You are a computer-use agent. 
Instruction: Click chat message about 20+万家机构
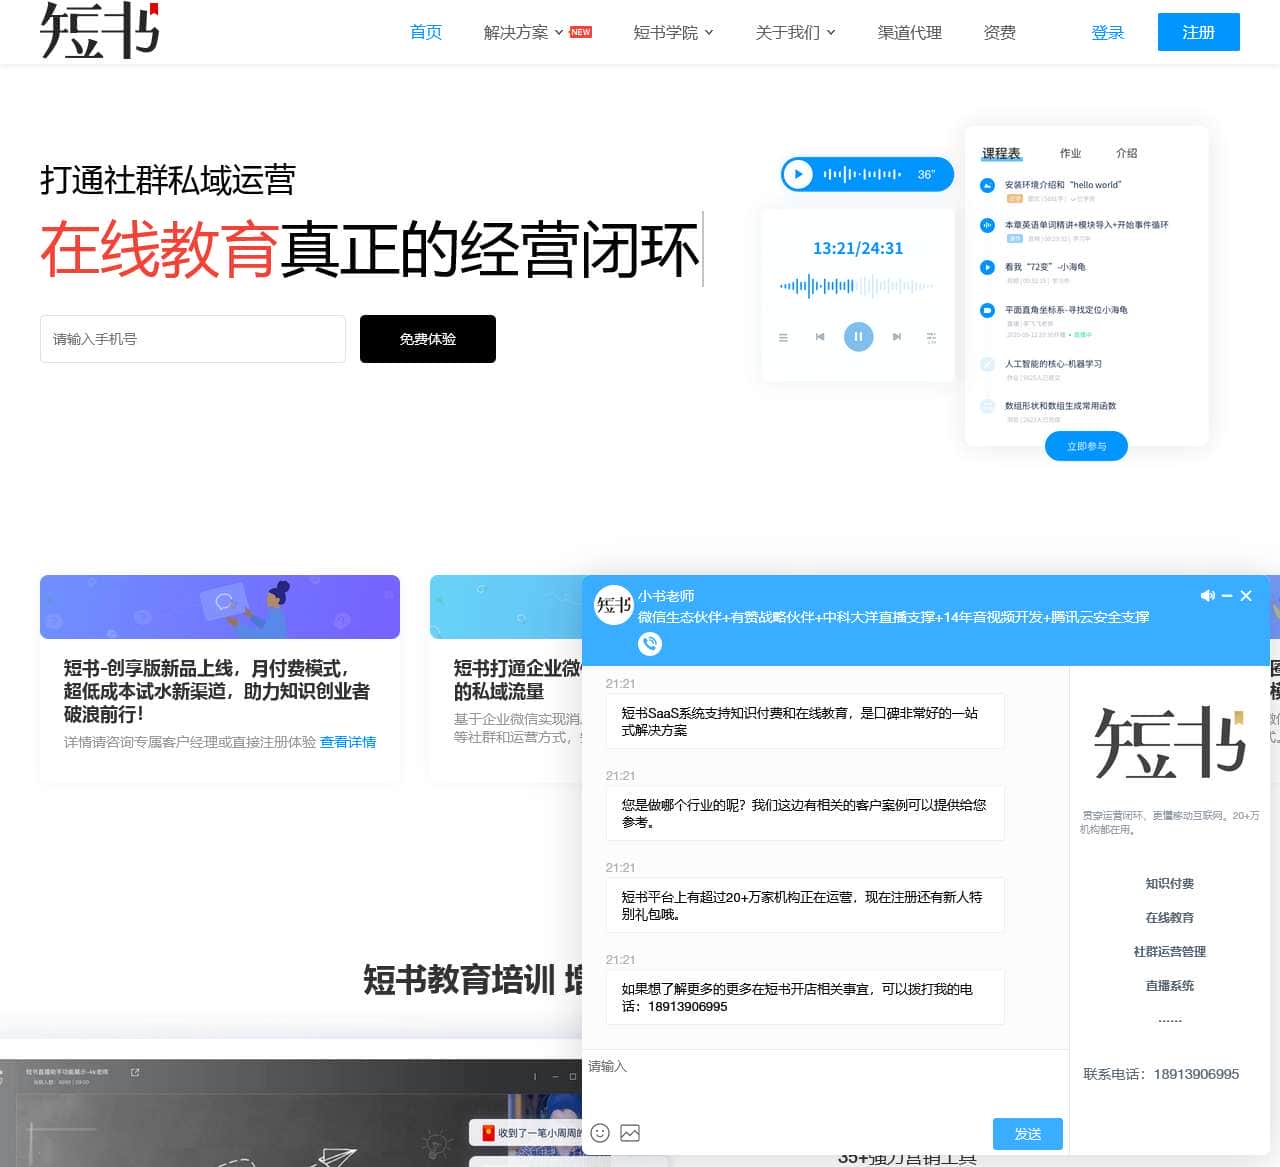click(x=805, y=905)
